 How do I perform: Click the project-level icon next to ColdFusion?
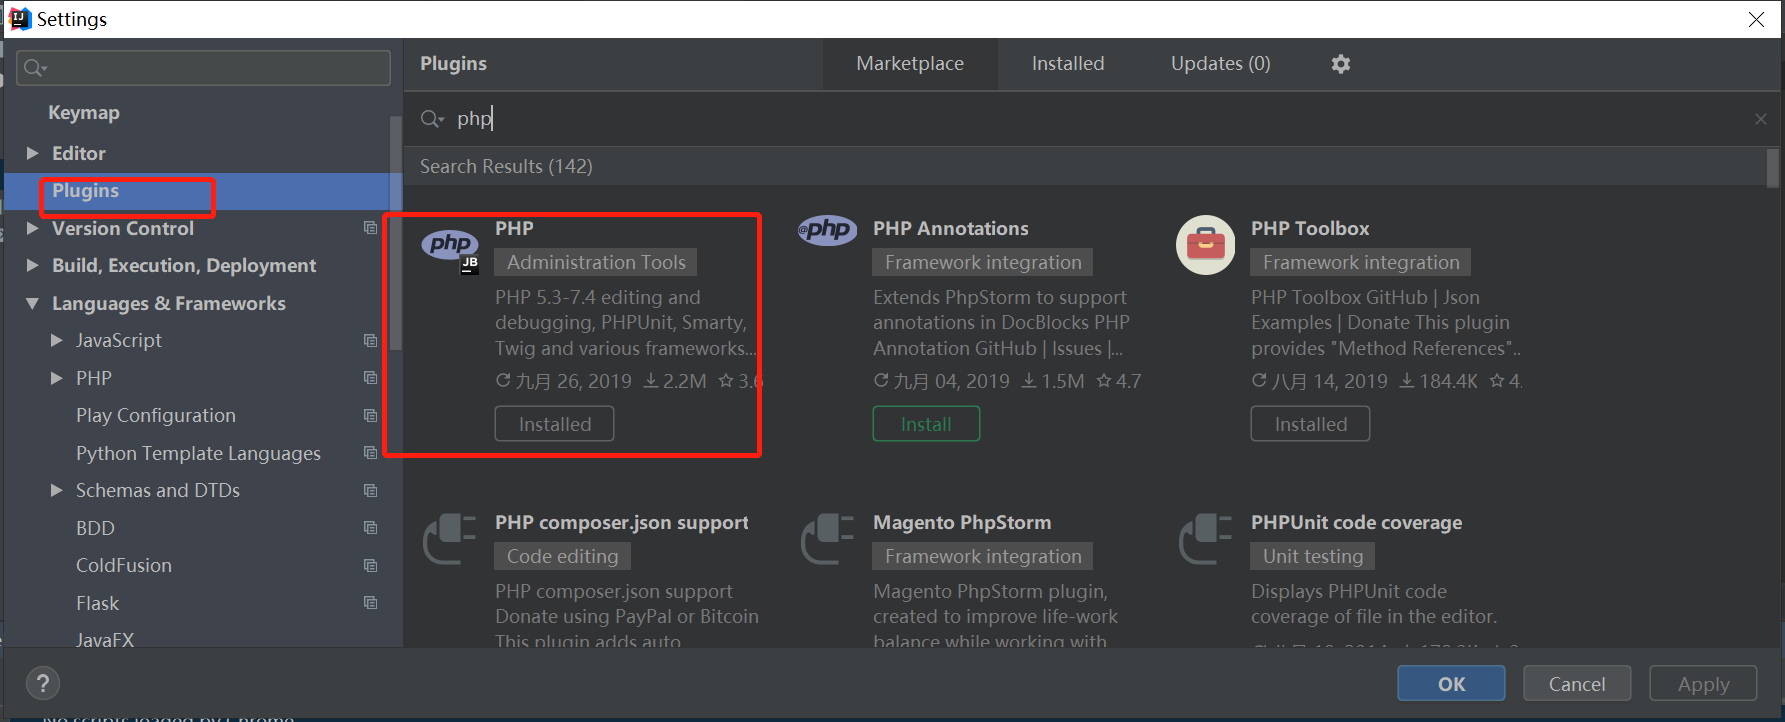tap(370, 566)
